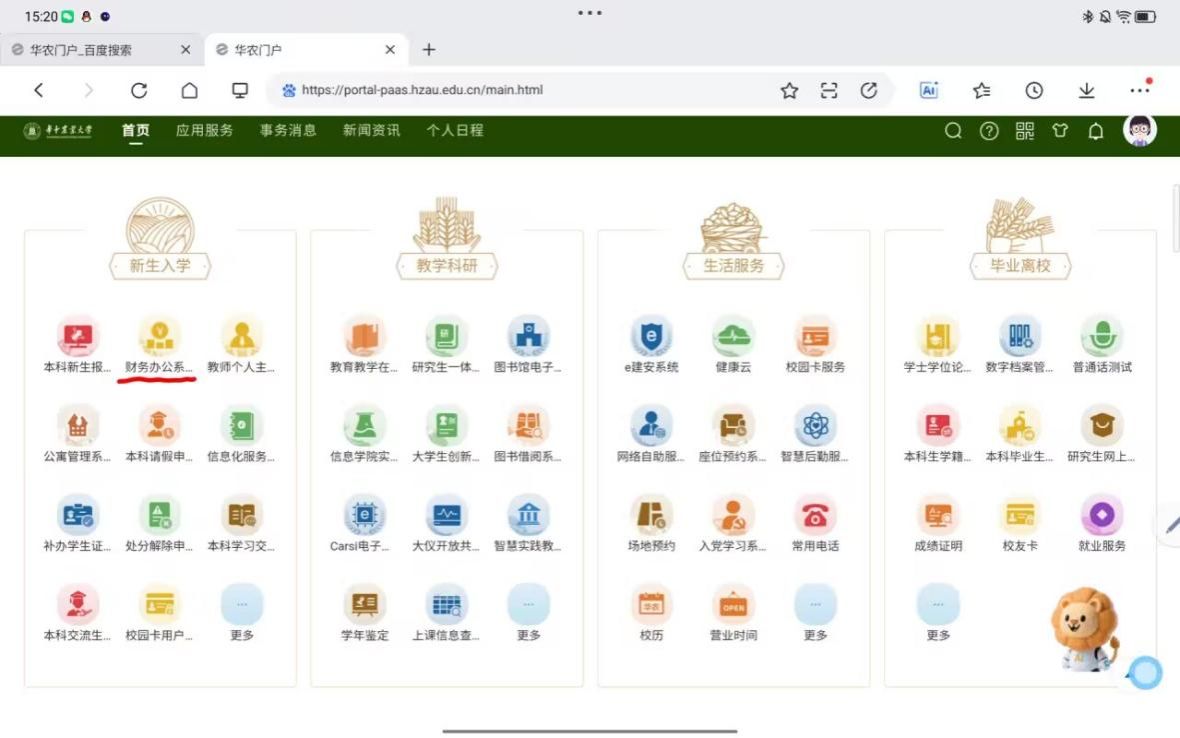Open the notification bell in header
Screen dimensions: 1180x738
pyautogui.click(x=1096, y=131)
